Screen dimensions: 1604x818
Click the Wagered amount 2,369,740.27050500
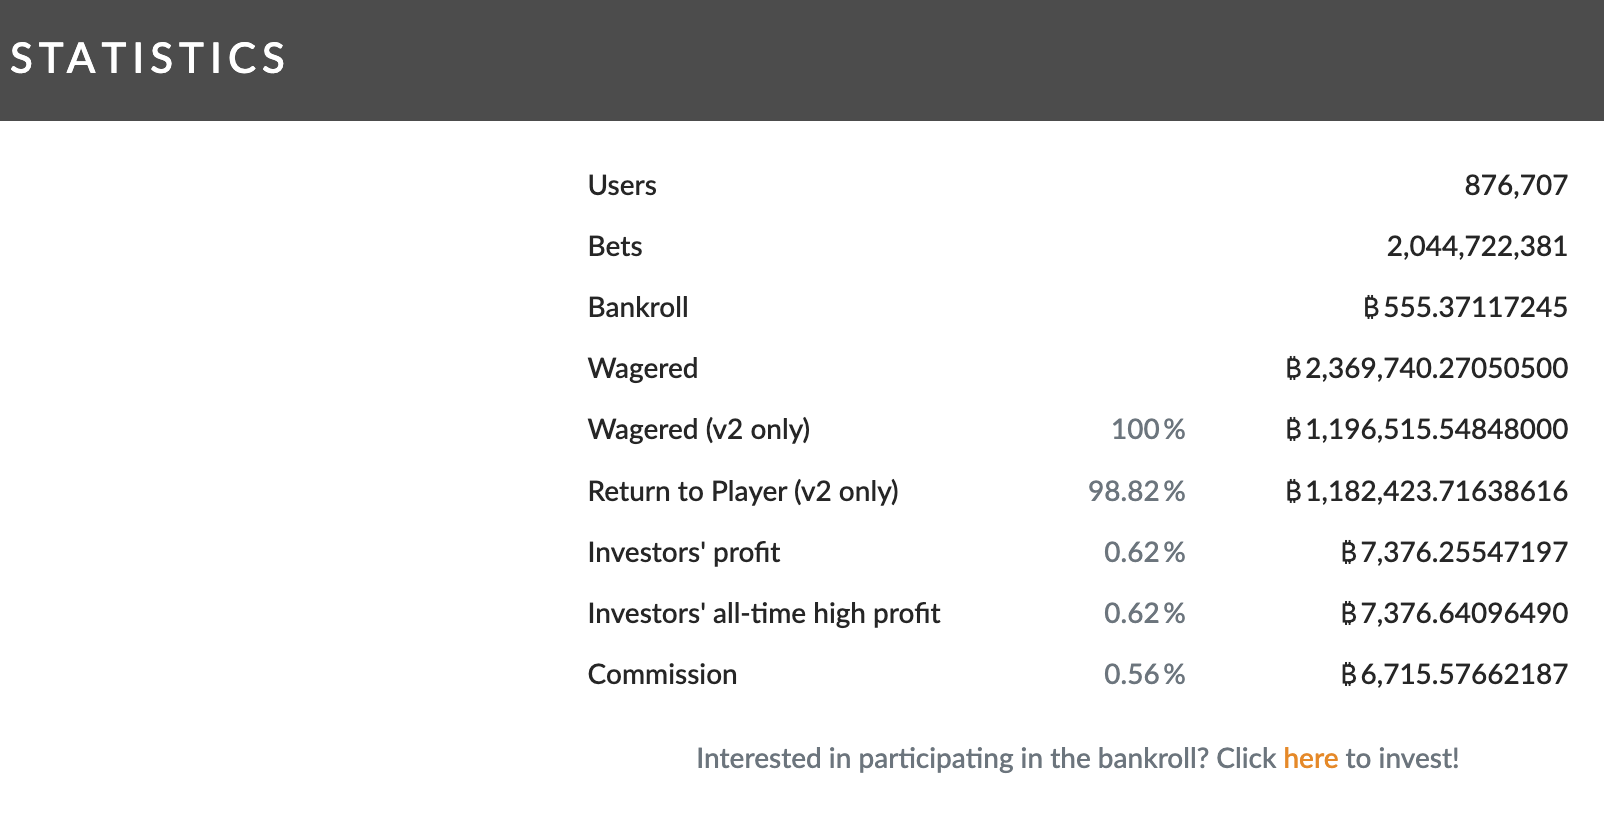pos(1437,368)
